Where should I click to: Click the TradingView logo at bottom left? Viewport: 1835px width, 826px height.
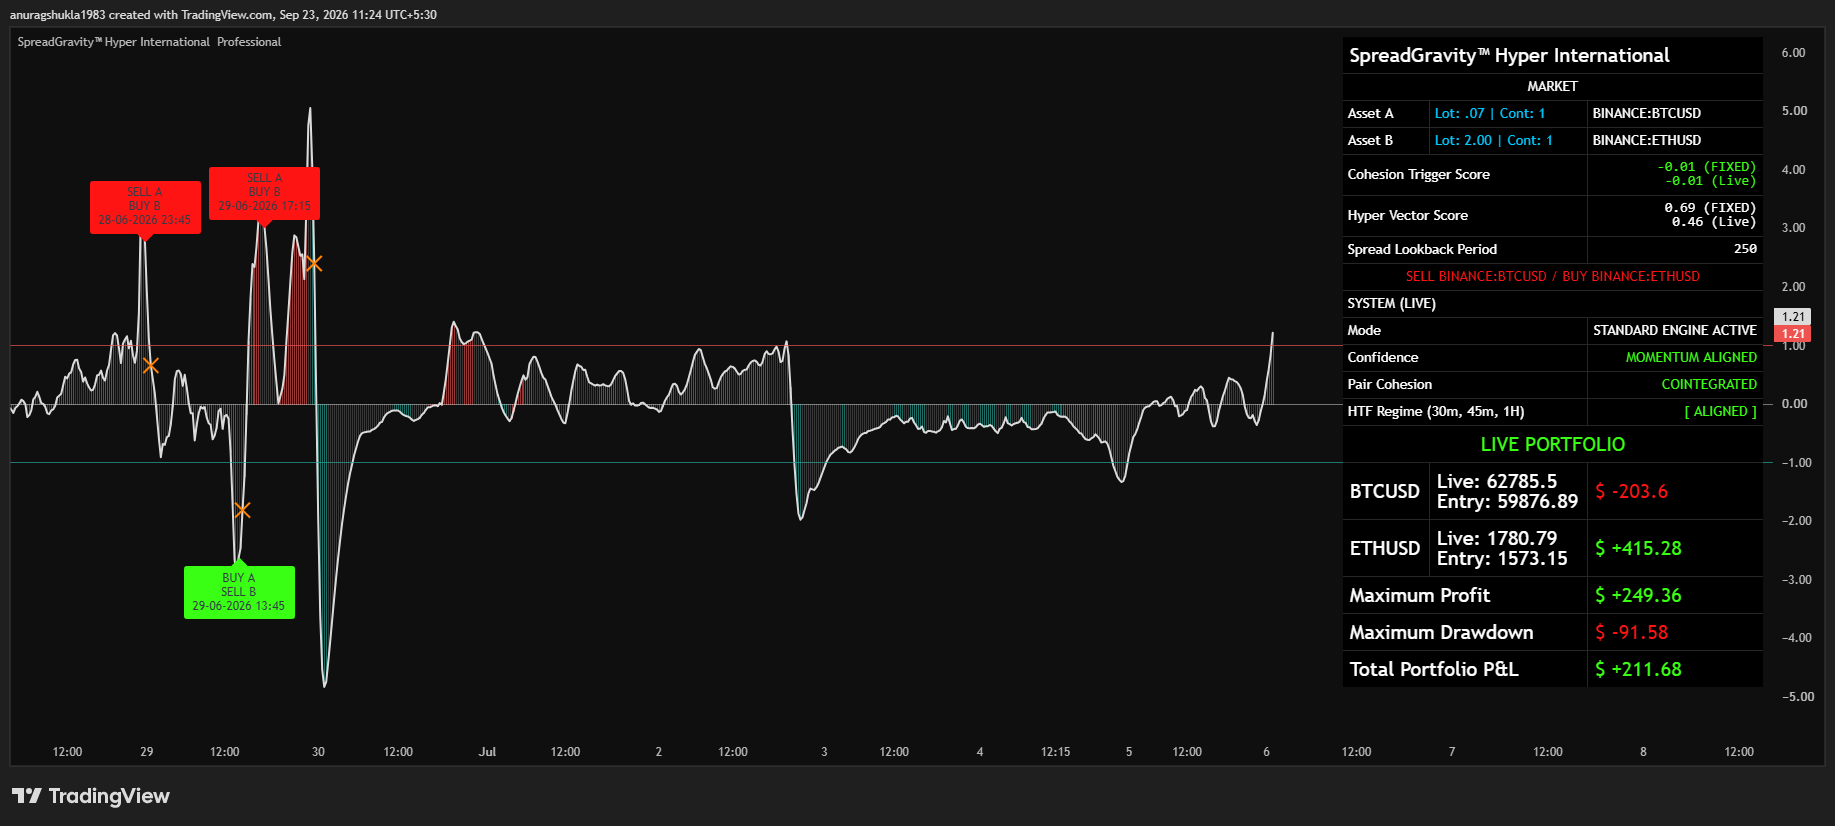coord(91,796)
